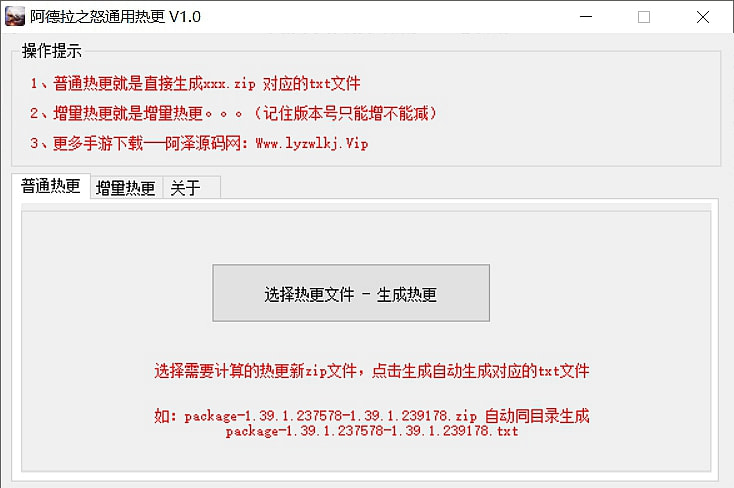Image resolution: width=734 pixels, height=488 pixels.
Task: Click the example package .txt filename text
Action: click(x=372, y=431)
